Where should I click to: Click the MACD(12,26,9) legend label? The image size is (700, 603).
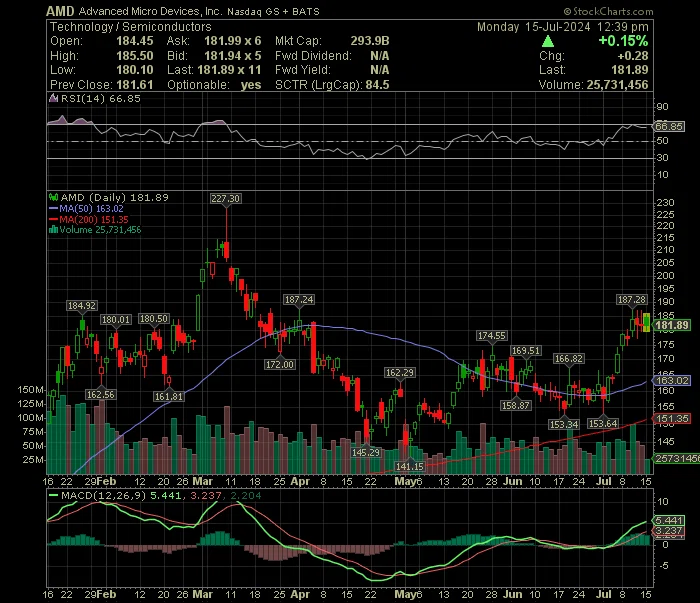(103, 495)
